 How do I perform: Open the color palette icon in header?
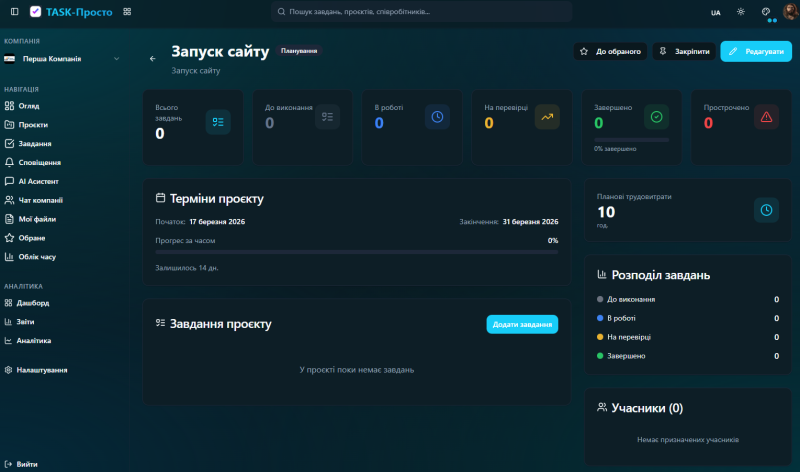click(766, 12)
